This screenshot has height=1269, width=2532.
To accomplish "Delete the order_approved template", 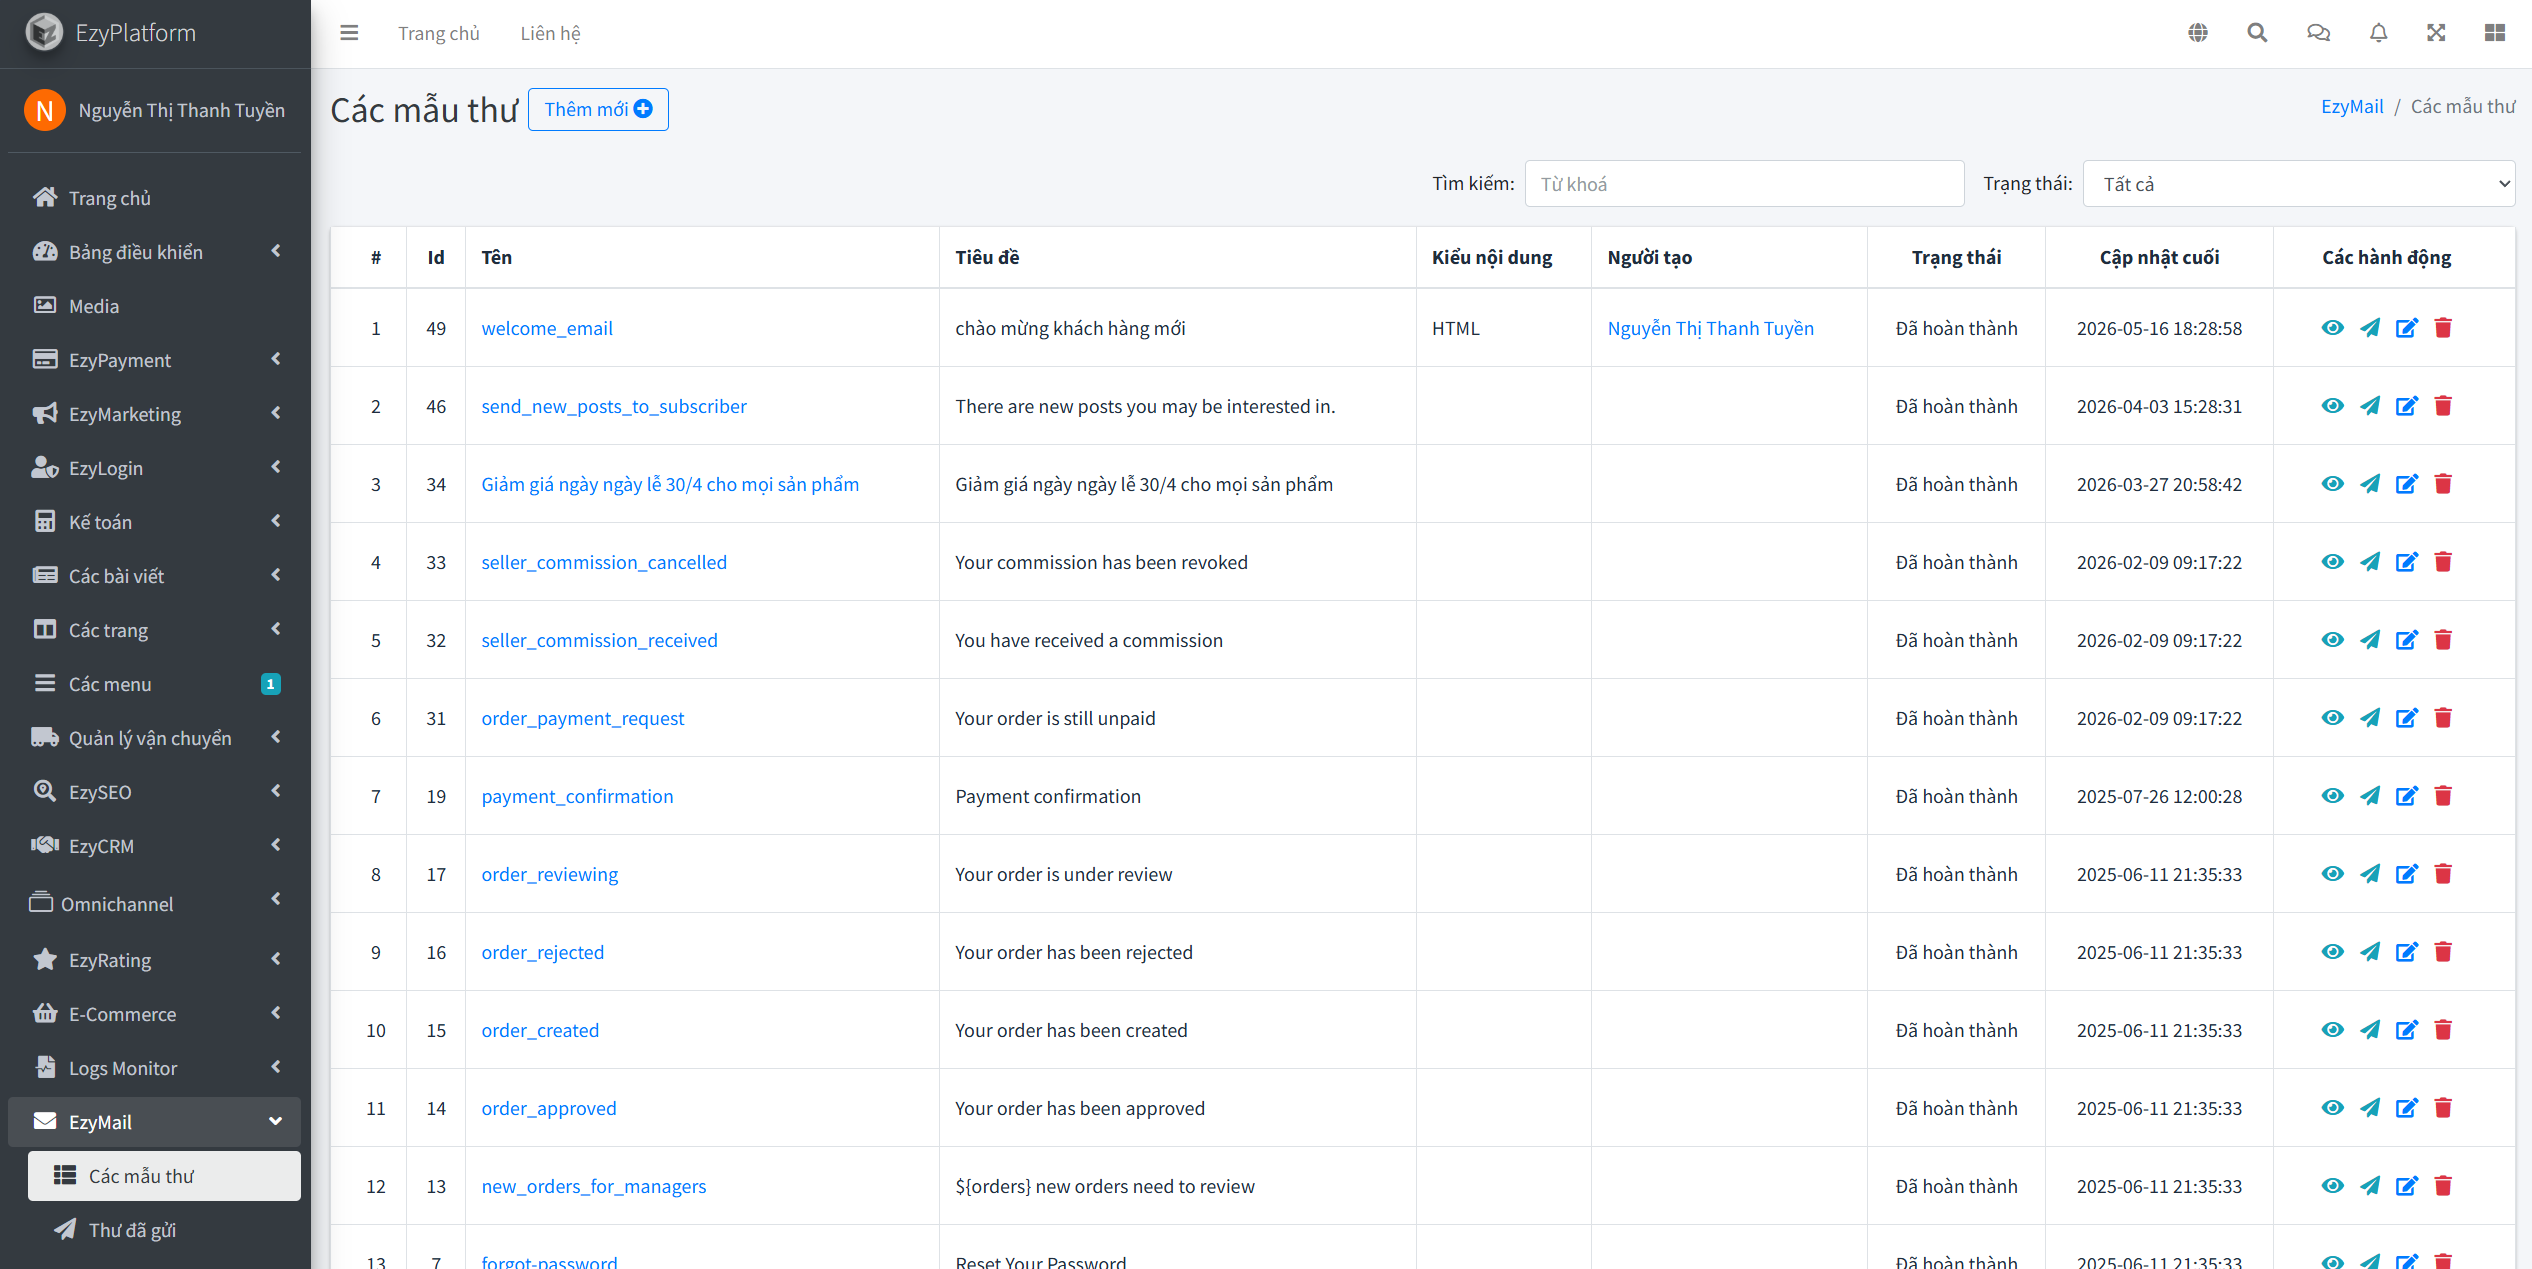I will coord(2443,1108).
